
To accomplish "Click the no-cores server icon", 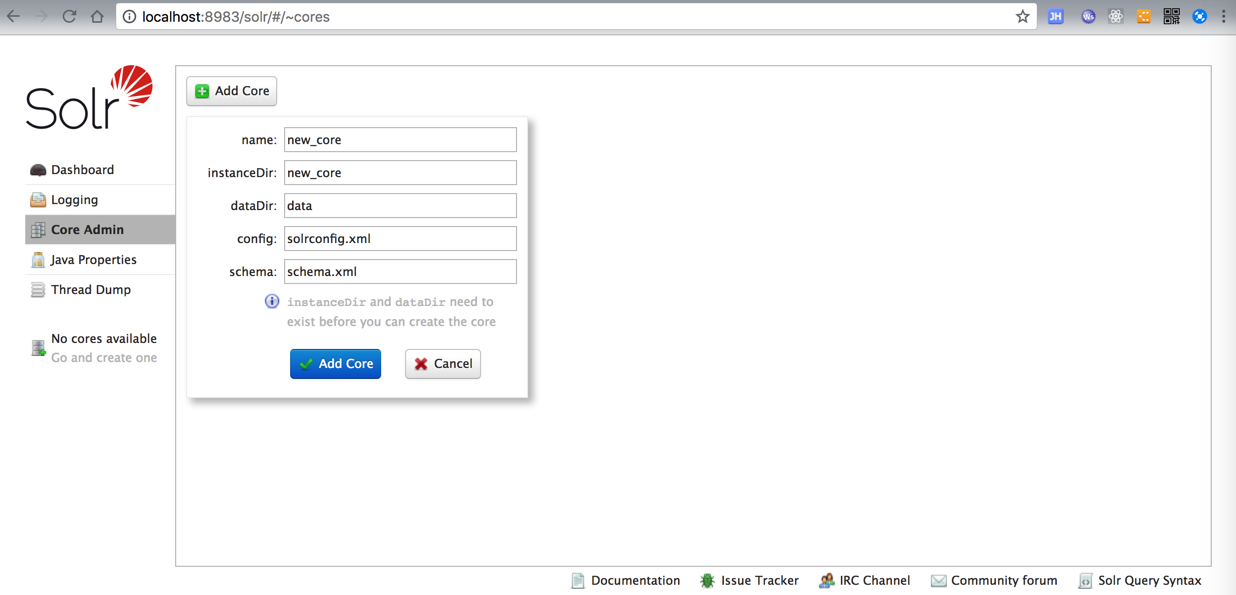I will coord(38,348).
